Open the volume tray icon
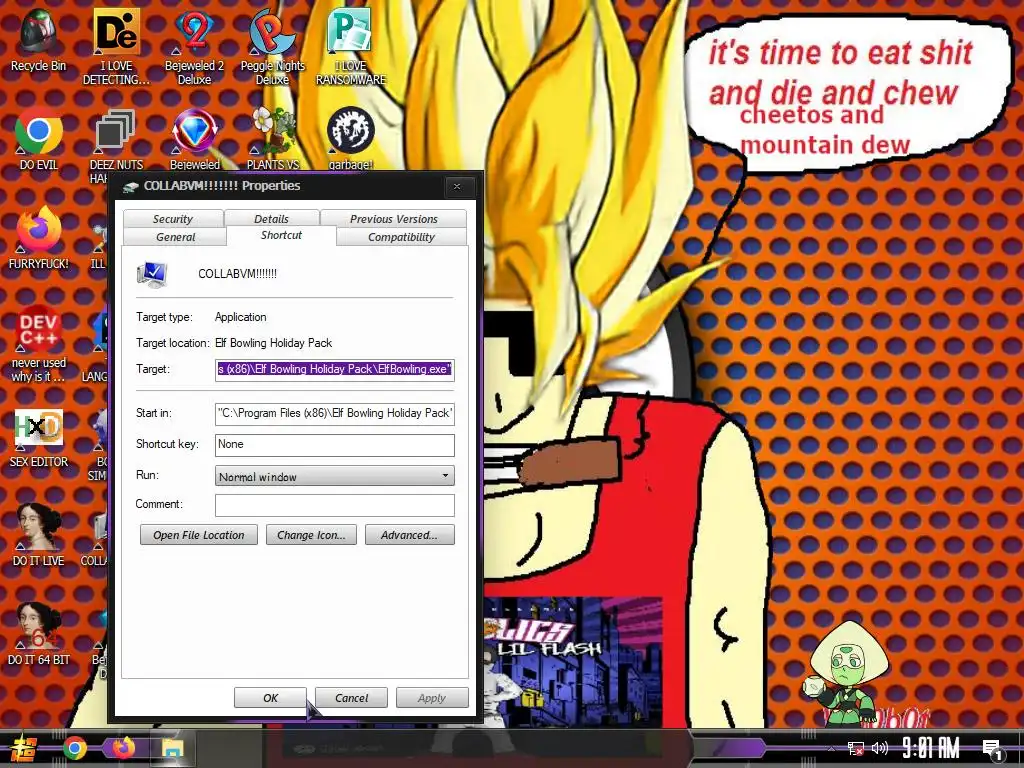1024x768 pixels. point(880,748)
